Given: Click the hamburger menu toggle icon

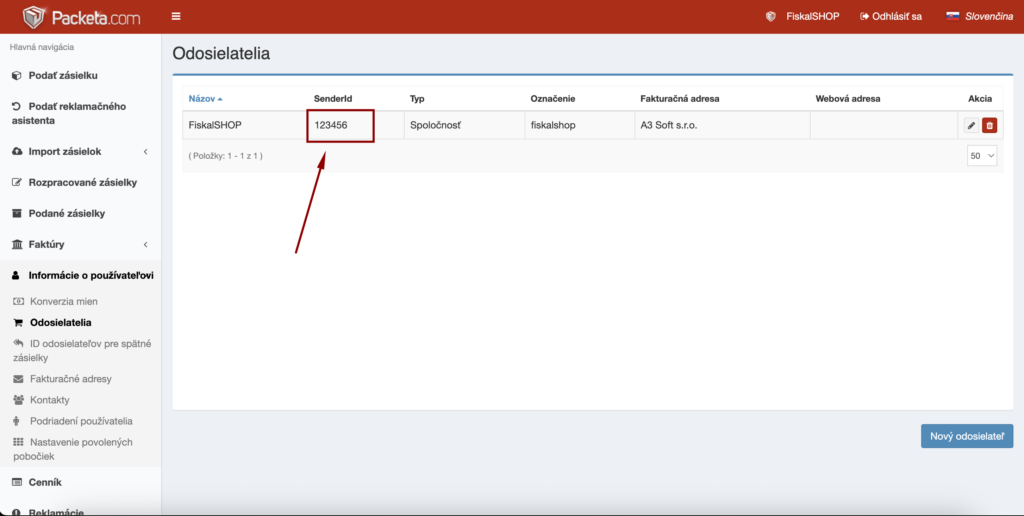Looking at the screenshot, I should click(x=176, y=17).
